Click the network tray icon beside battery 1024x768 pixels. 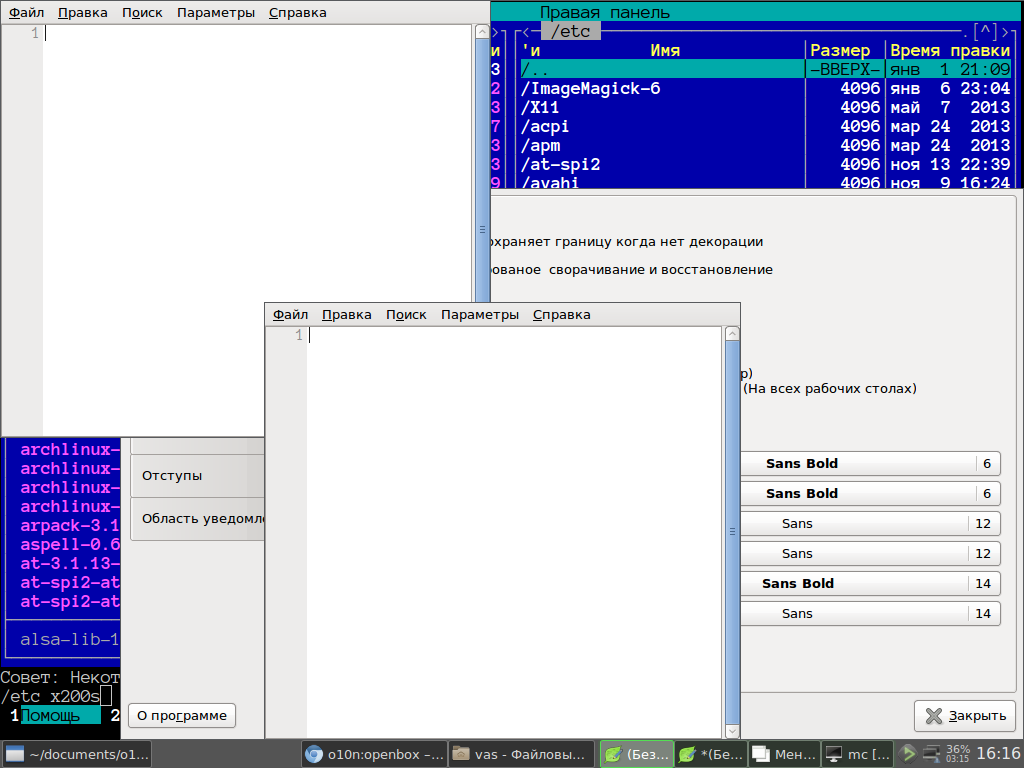tap(931, 753)
